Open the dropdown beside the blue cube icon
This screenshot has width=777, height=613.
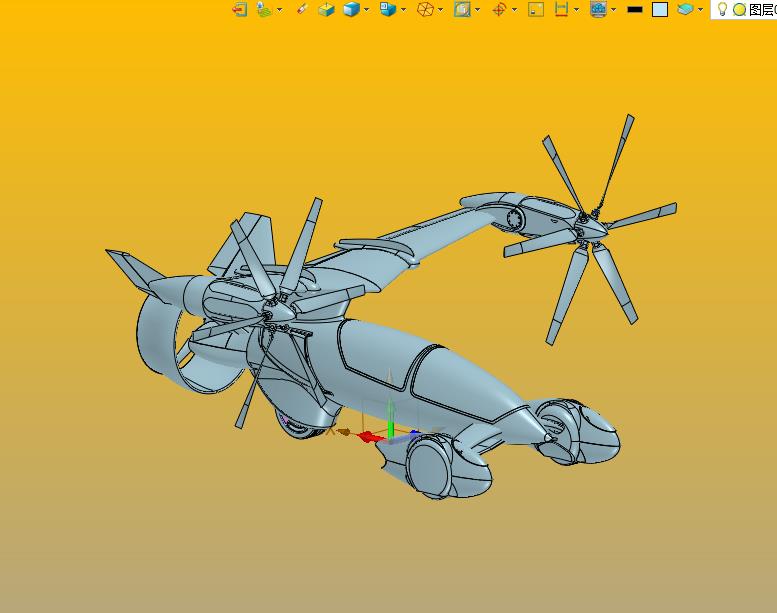point(366,10)
